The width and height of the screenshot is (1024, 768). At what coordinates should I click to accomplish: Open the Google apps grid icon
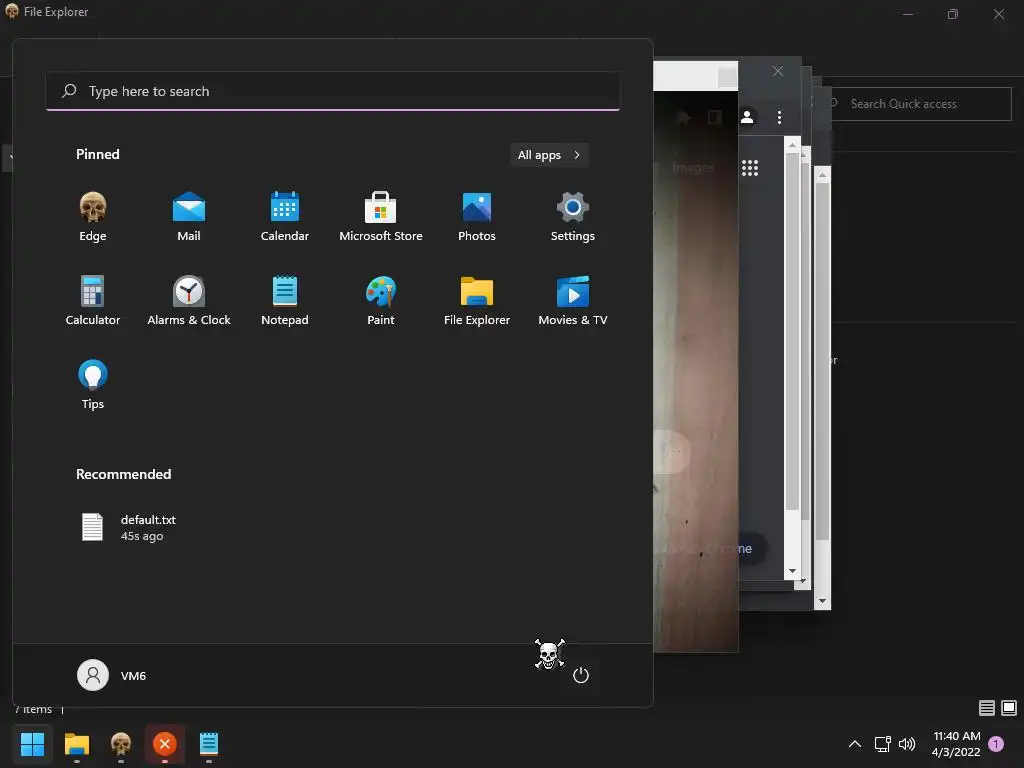750,168
